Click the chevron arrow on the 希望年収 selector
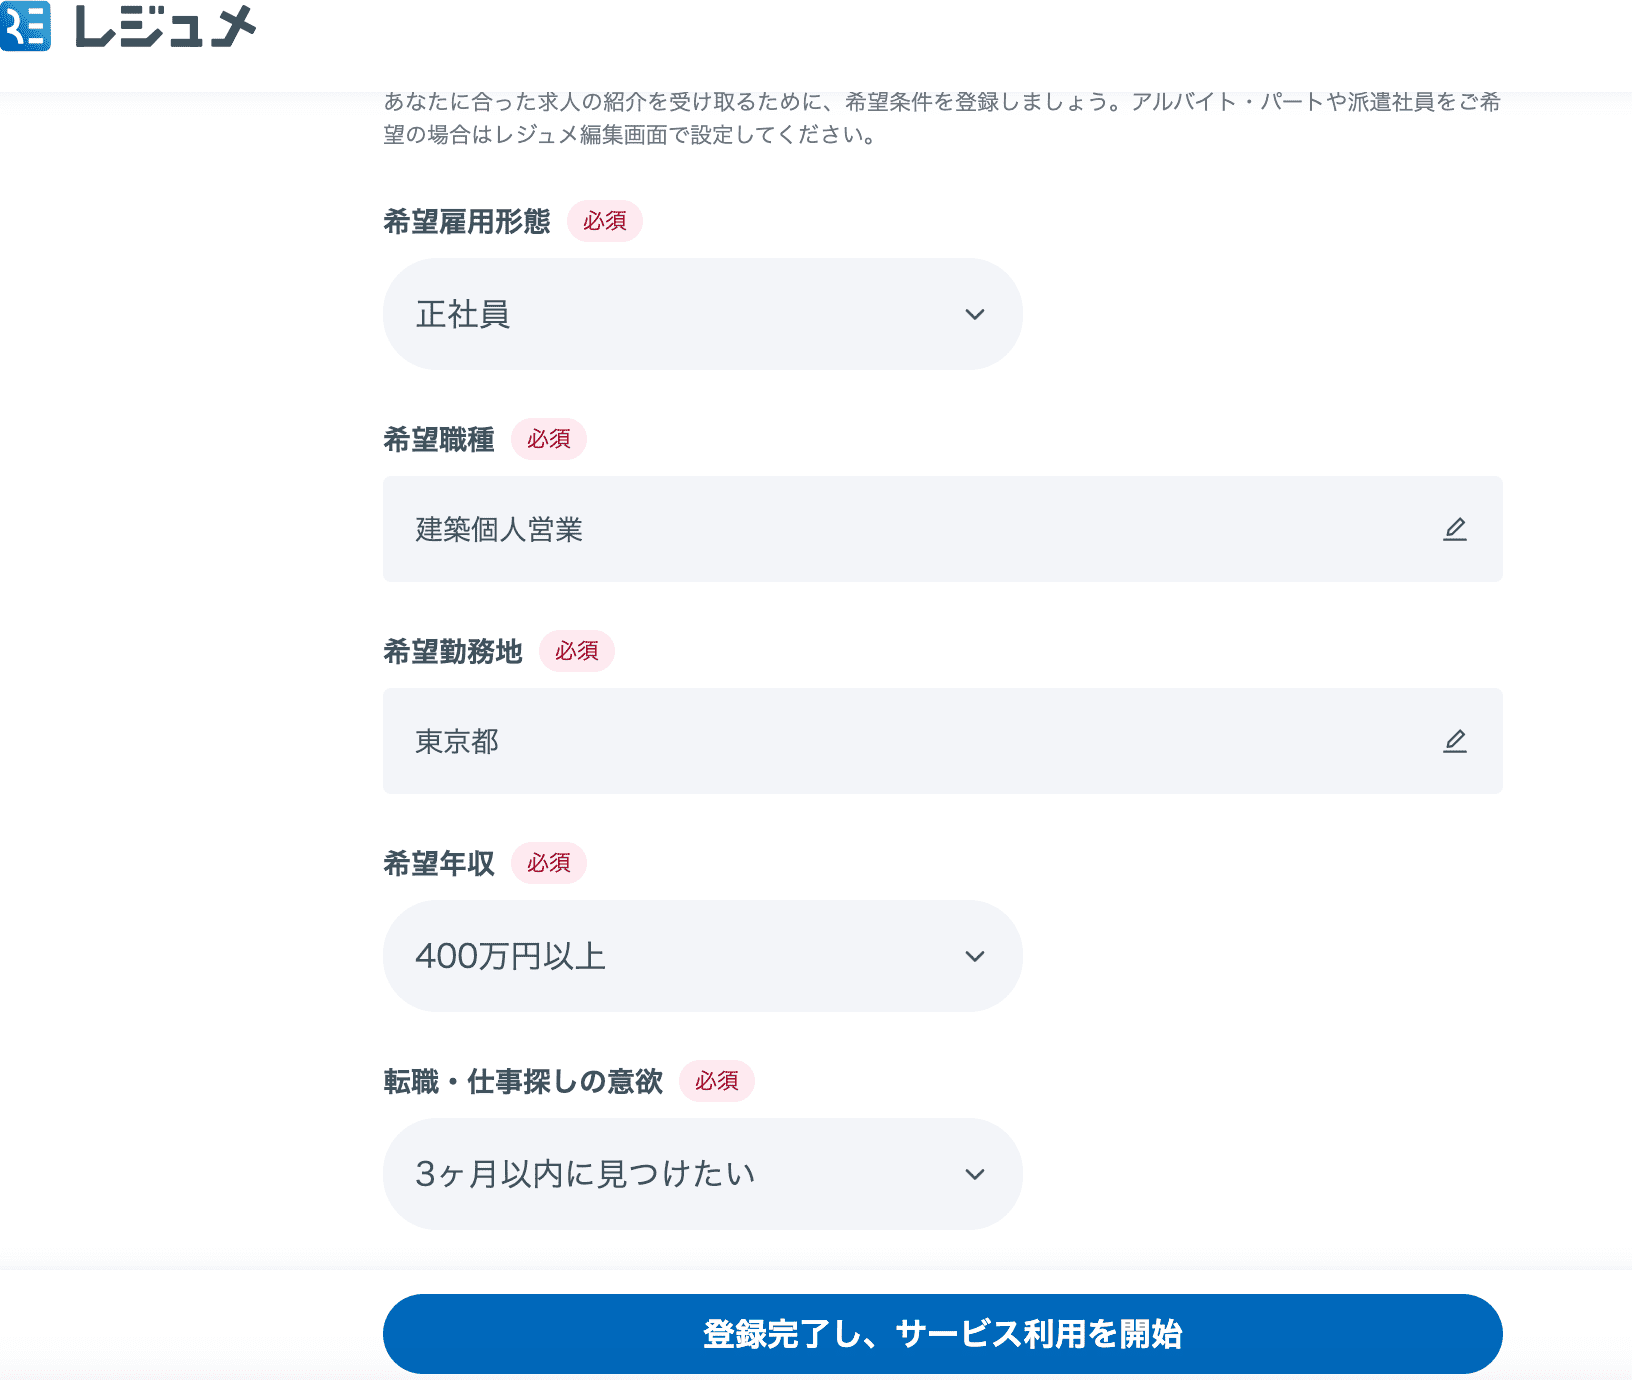Viewport: 1632px width, 1380px height. 975,956
